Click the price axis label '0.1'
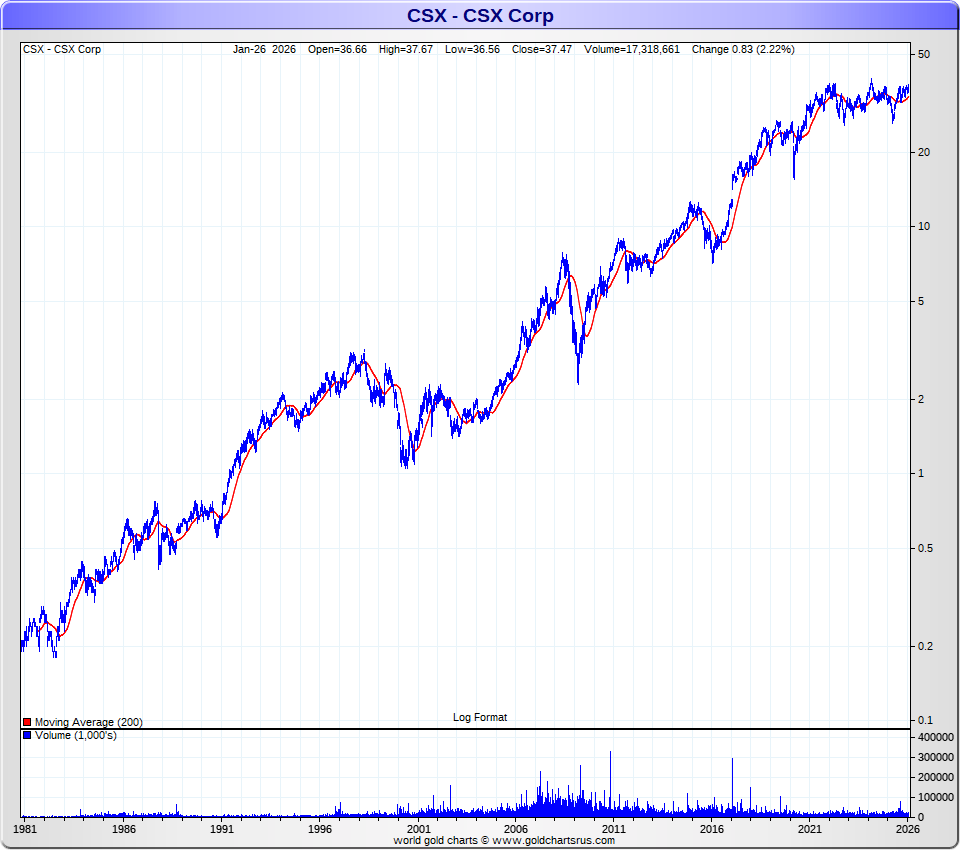960x850 pixels. pyautogui.click(x=926, y=720)
